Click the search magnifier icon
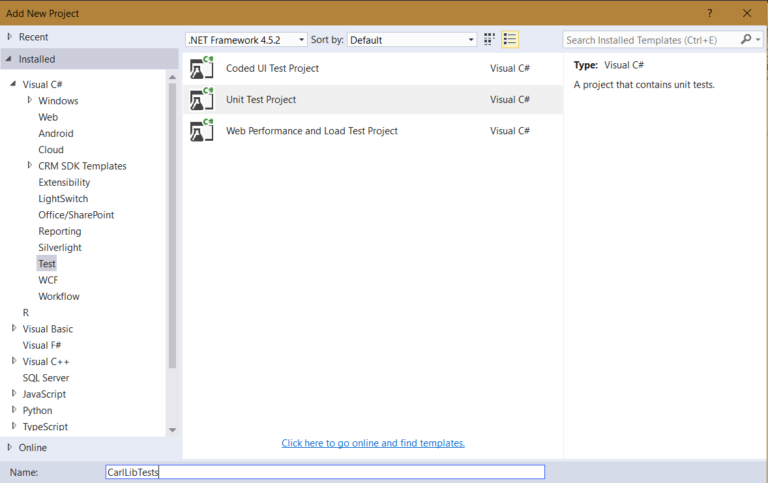This screenshot has width=768, height=483. click(x=745, y=40)
